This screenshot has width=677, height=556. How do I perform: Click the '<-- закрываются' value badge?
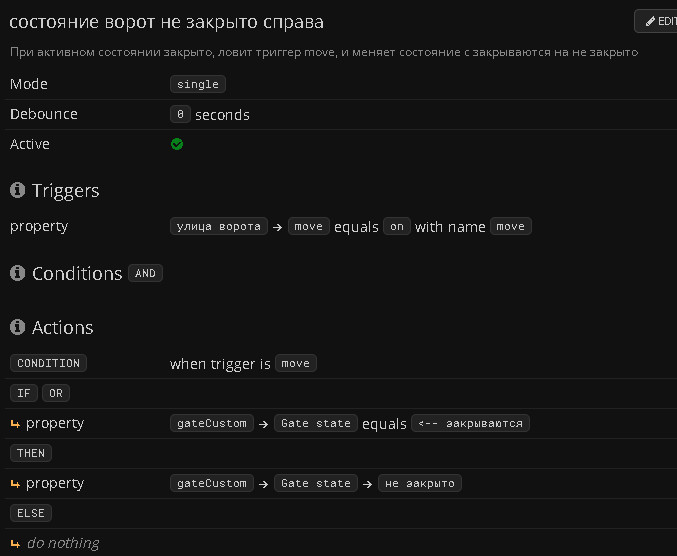pos(470,423)
